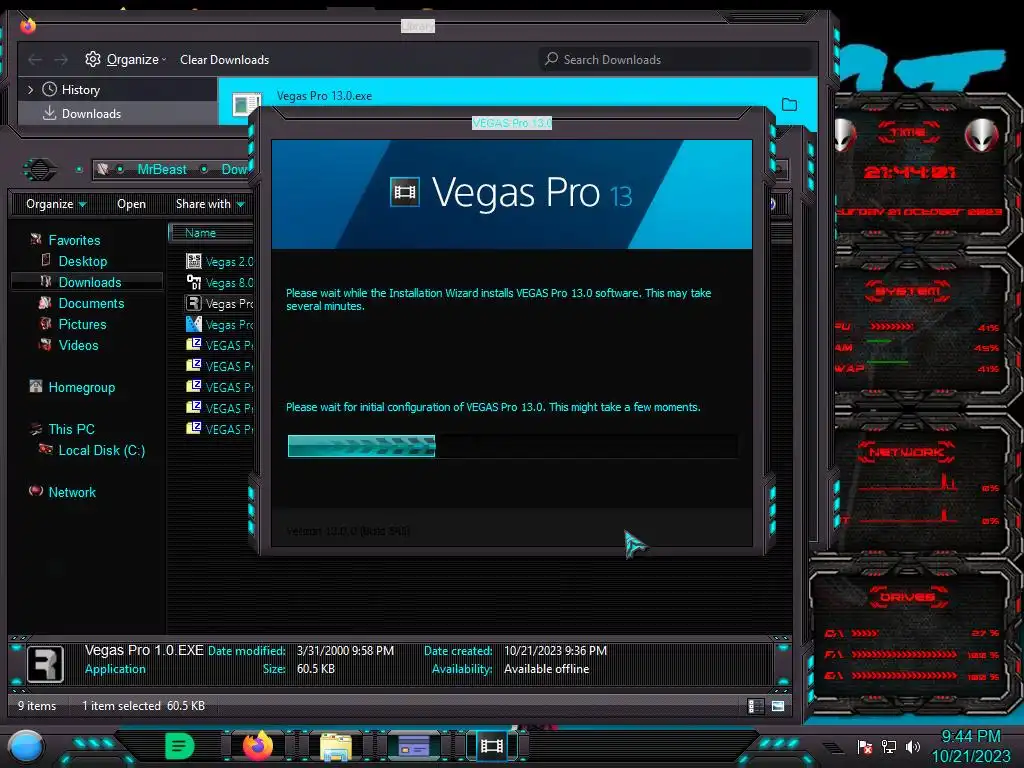
Task: Open Documents in the navigation pane
Action: [x=91, y=303]
